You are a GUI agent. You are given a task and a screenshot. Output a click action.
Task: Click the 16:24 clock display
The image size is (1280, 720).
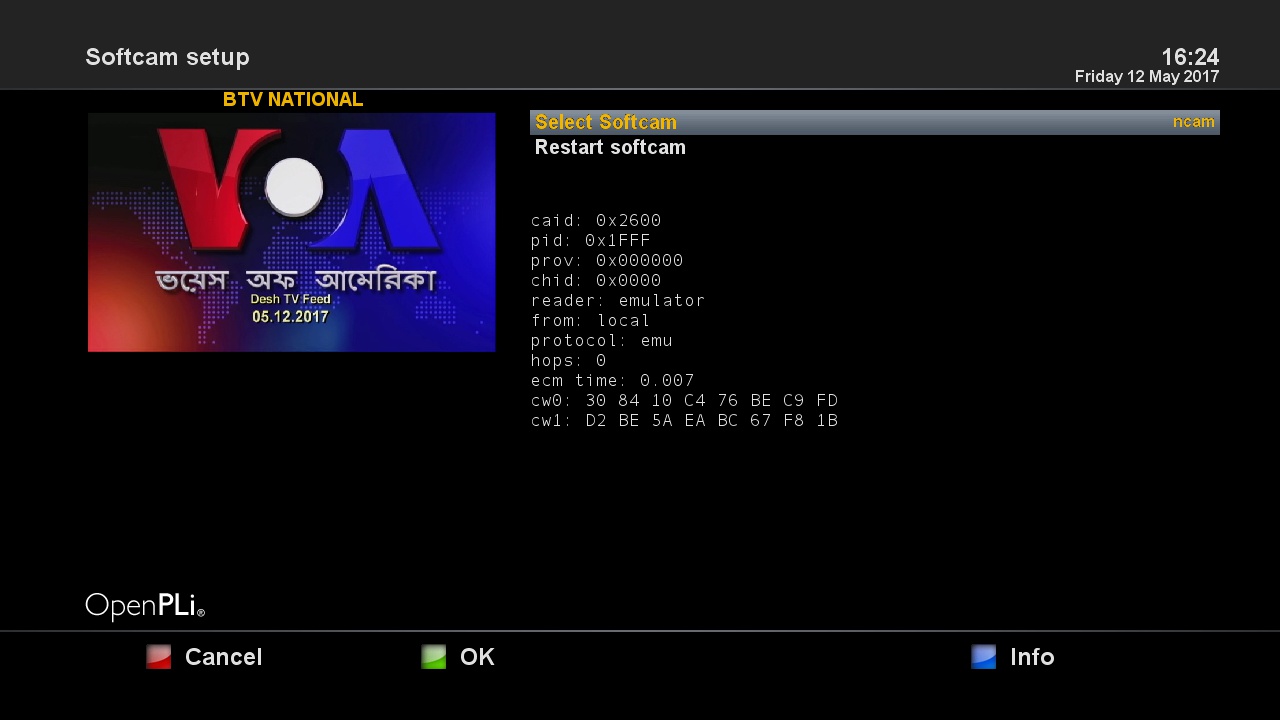[x=1189, y=57]
